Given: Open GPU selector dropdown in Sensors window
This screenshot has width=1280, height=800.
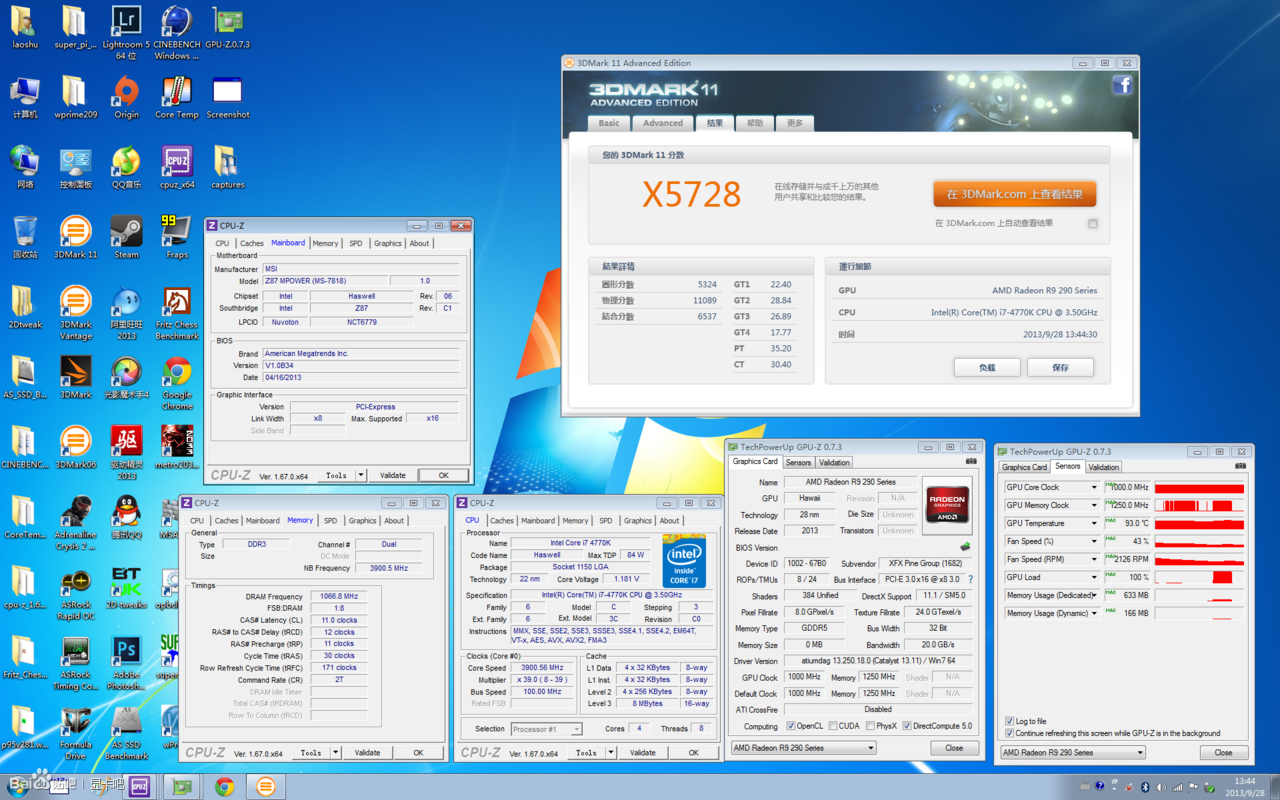Looking at the screenshot, I should 1073,753.
